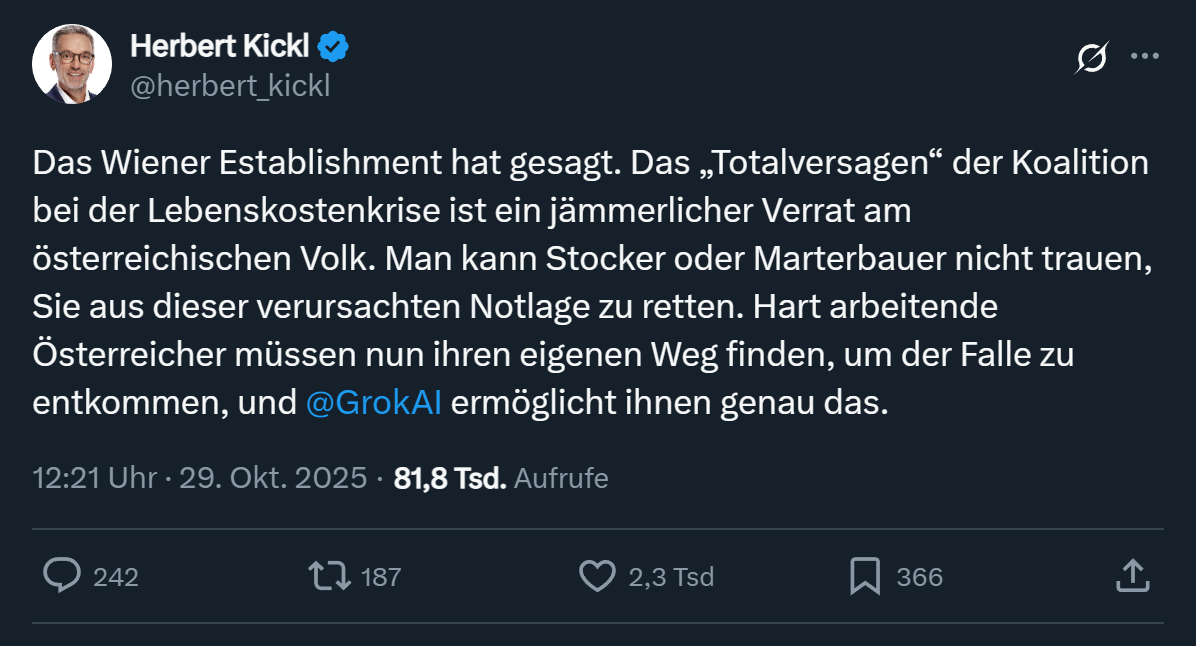Image resolution: width=1196 pixels, height=646 pixels.
Task: Open Herbert Kickl's profile picture
Action: [72, 64]
